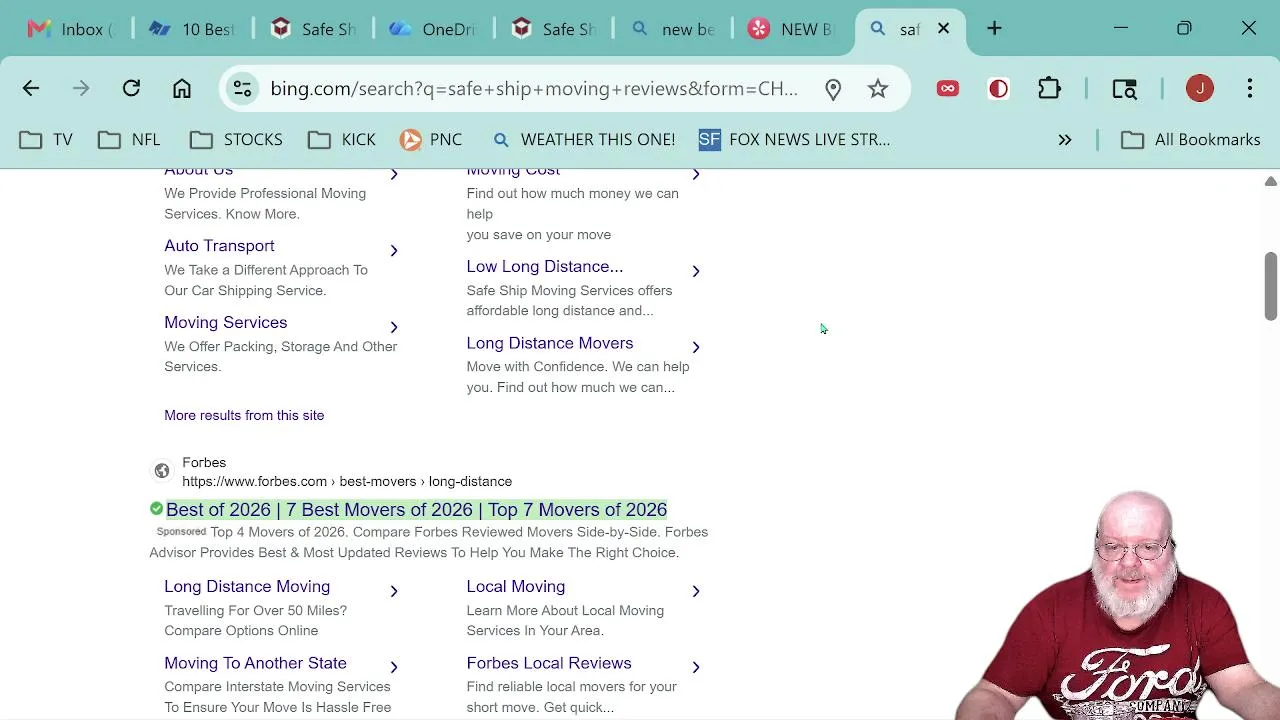The width and height of the screenshot is (1280, 720).
Task: Open the FOX NEWS LIVE STR bookmark
Action: 794,140
